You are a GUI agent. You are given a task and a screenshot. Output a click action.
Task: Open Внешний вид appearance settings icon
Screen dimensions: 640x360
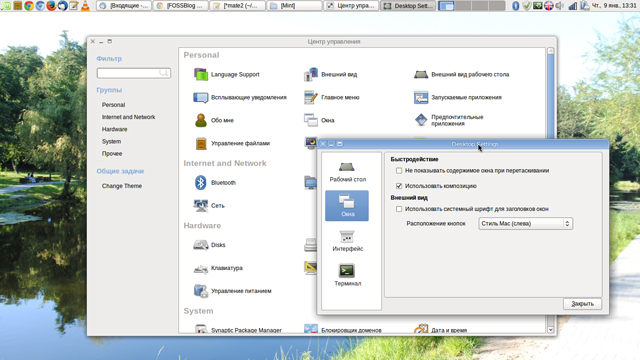point(331,74)
